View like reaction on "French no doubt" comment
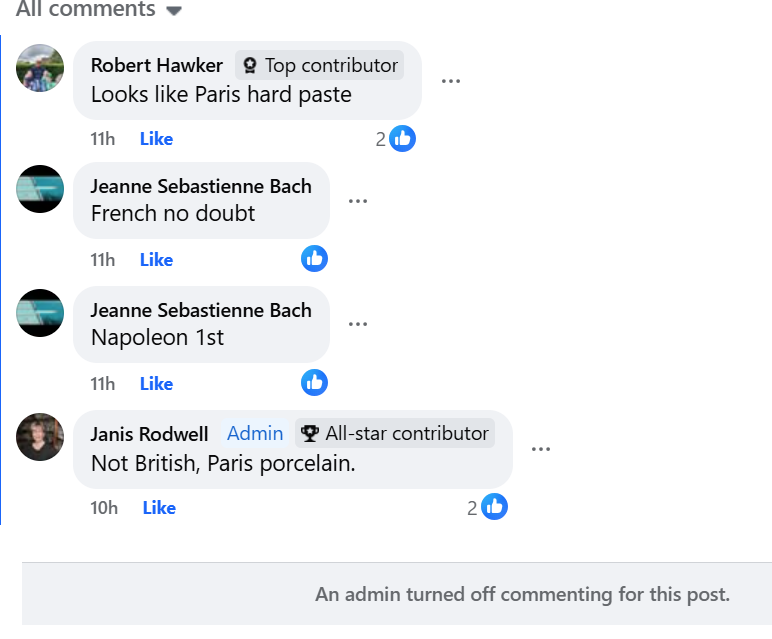This screenshot has height=639, width=772. (314, 259)
